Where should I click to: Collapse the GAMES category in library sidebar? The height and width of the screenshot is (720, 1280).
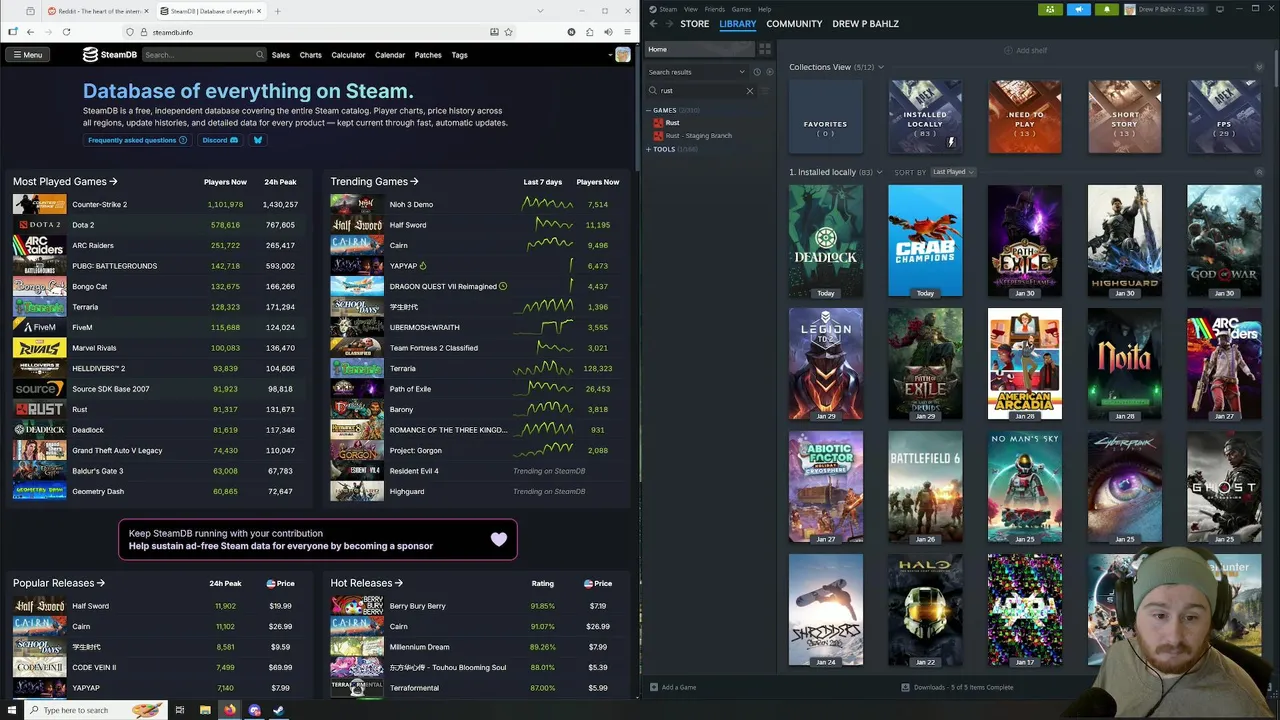coord(649,110)
